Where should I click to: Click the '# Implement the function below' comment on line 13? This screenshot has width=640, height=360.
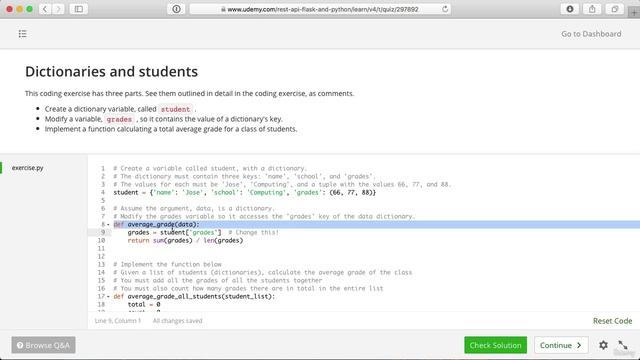point(167,264)
